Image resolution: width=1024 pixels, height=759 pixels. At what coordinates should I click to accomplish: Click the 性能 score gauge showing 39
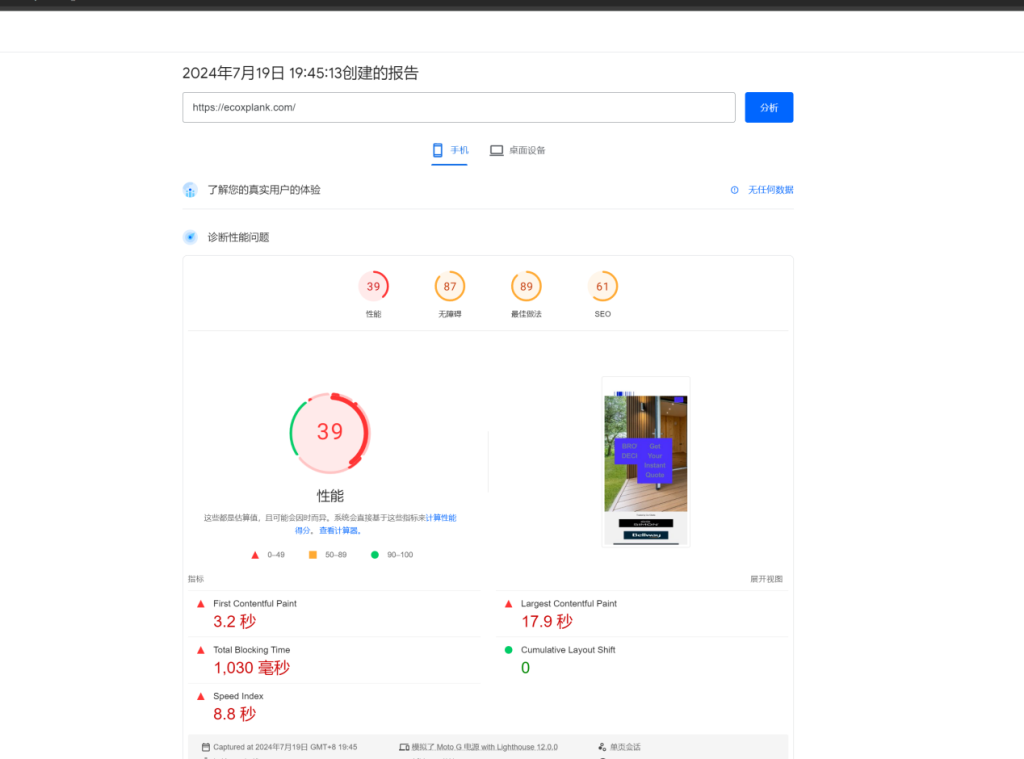coord(373,287)
